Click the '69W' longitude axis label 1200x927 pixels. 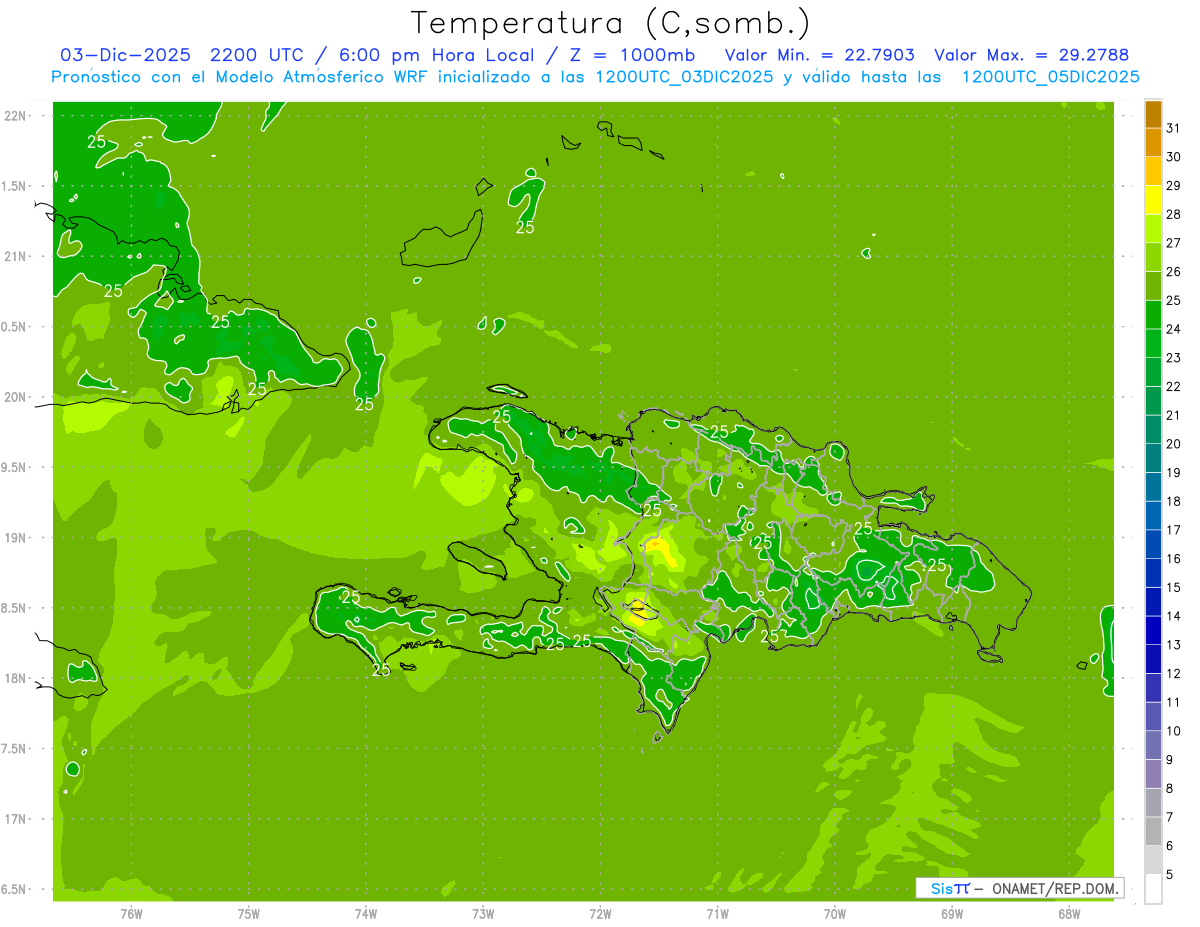tap(952, 914)
